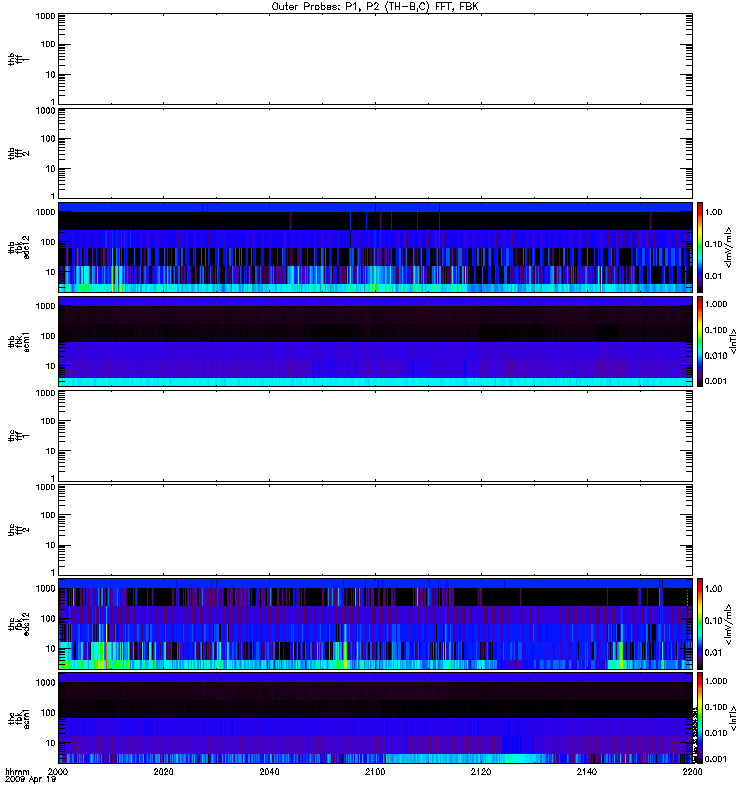Click the thb fbk edc12 color bar
750x800 pixels.
pos(700,247)
